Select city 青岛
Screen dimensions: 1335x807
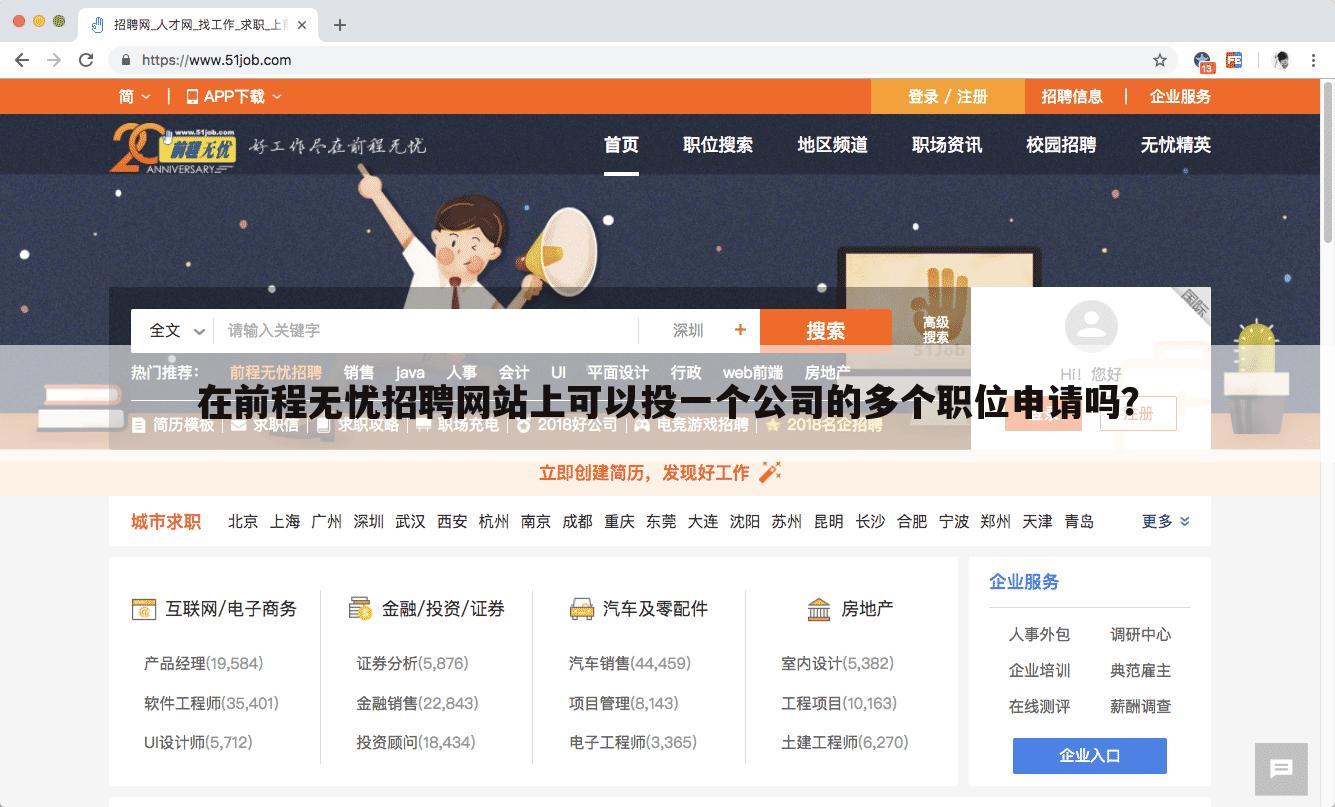click(x=1079, y=521)
